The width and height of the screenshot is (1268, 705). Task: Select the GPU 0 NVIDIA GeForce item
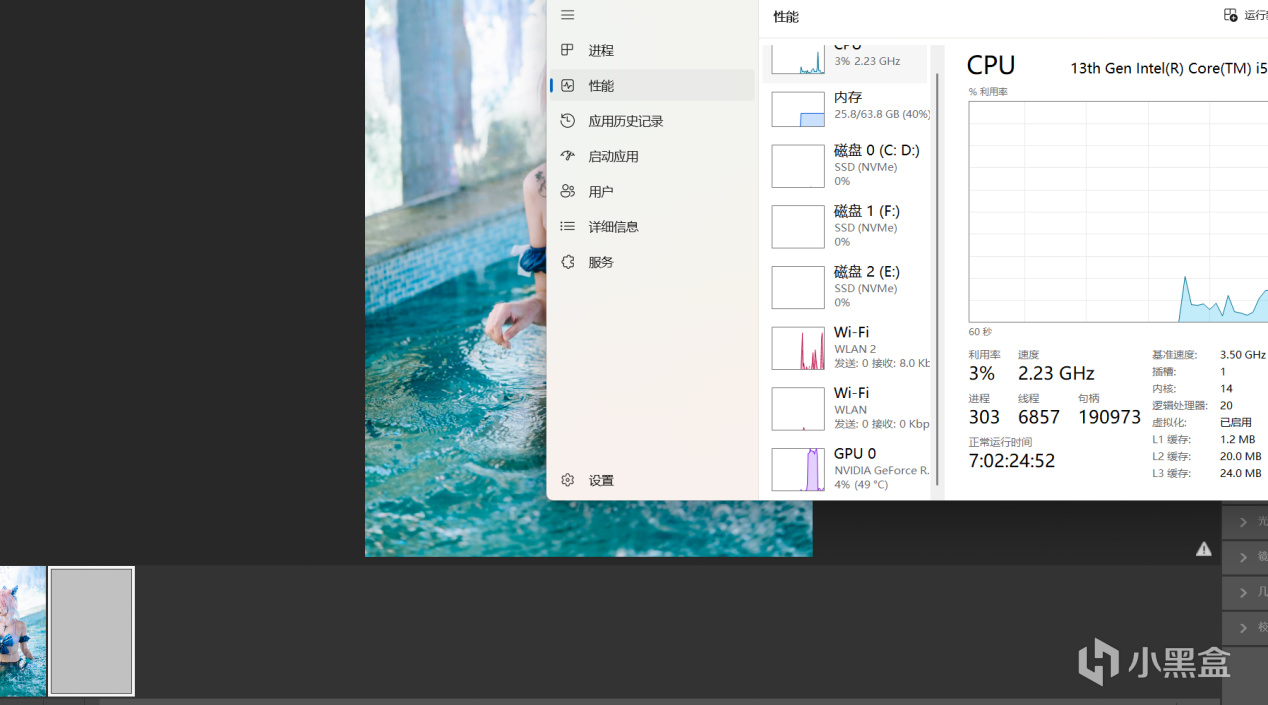pyautogui.click(x=845, y=469)
